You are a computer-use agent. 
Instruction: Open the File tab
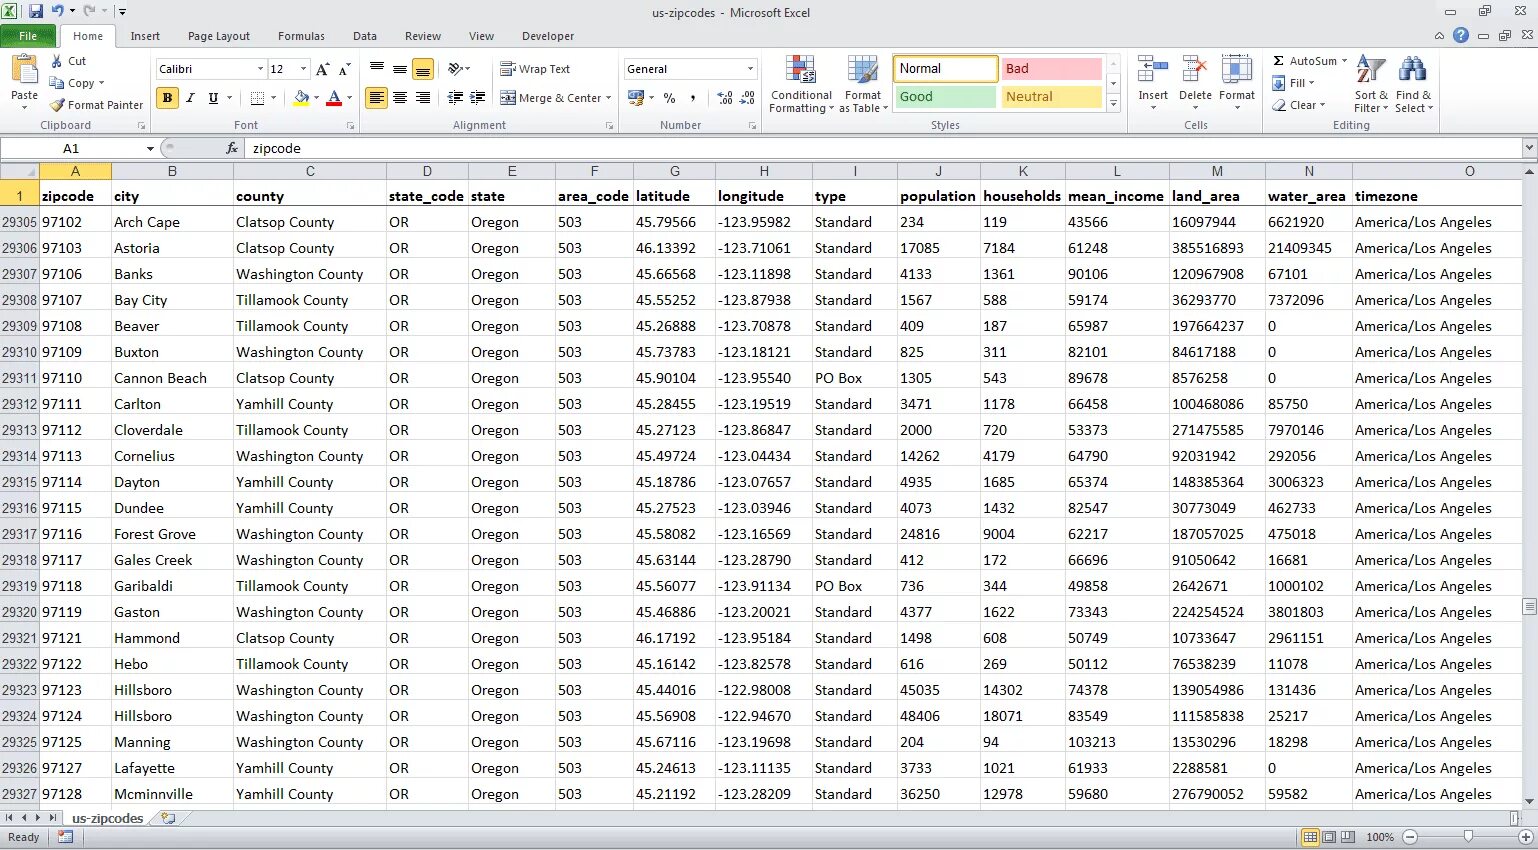[x=28, y=36]
